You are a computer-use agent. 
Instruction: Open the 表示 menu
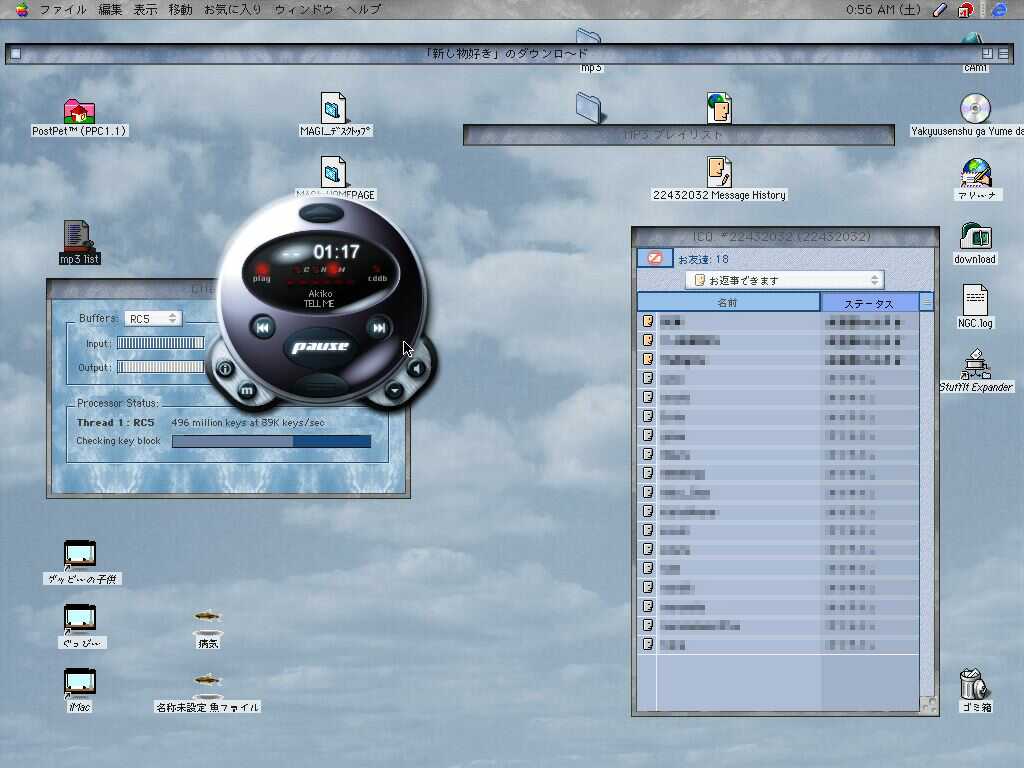(x=145, y=9)
